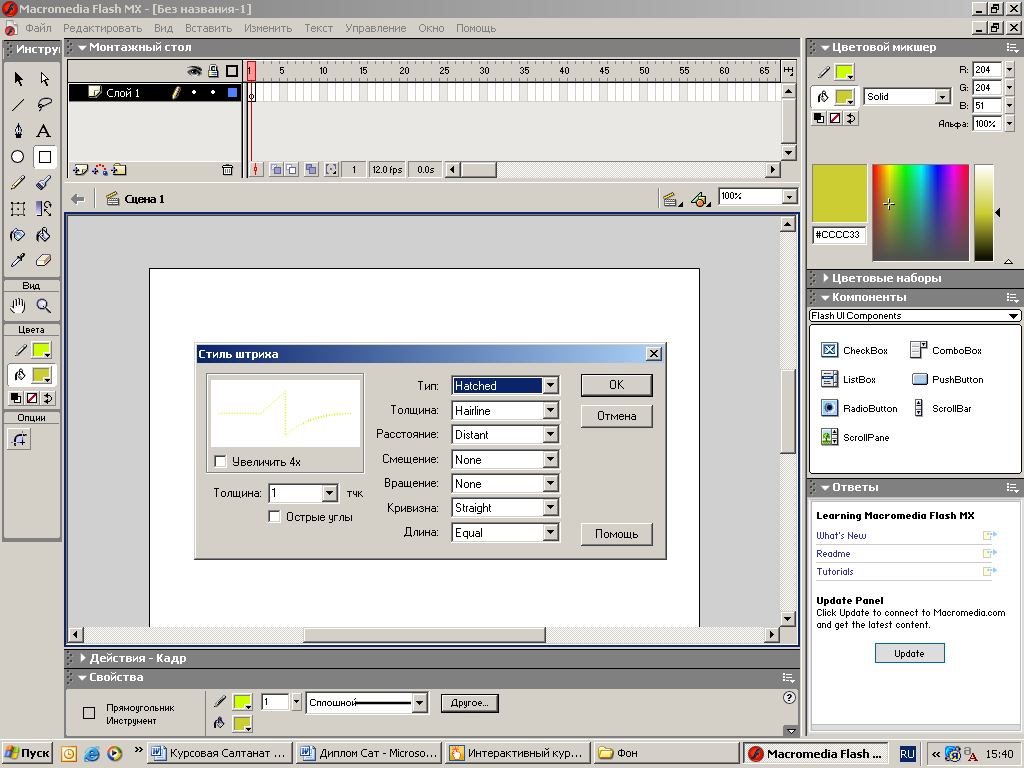
Task: Click the Отмена button
Action: click(616, 416)
